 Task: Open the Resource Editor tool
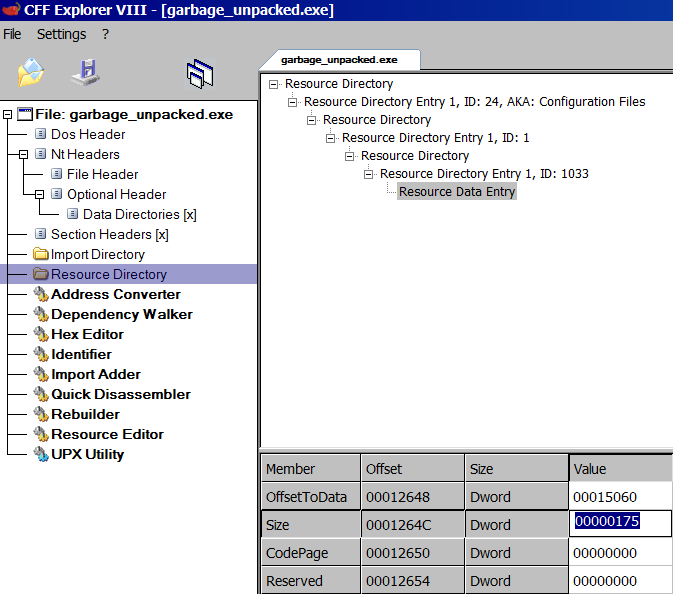(107, 434)
